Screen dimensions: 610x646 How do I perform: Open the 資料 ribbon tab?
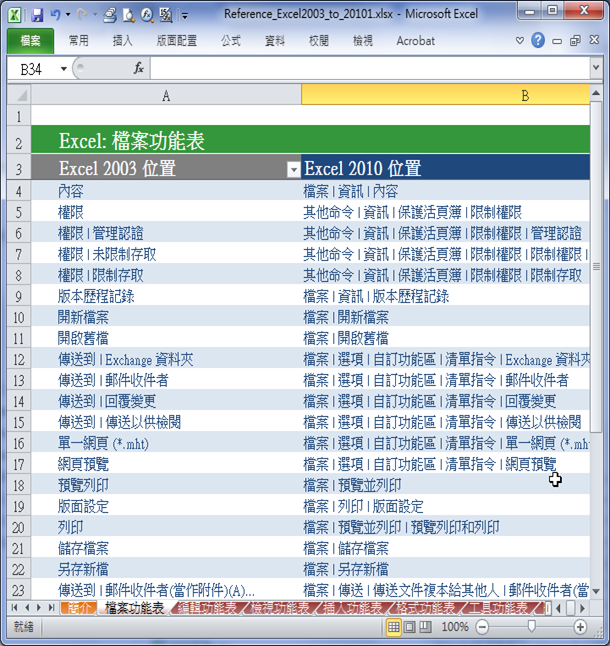(x=275, y=40)
